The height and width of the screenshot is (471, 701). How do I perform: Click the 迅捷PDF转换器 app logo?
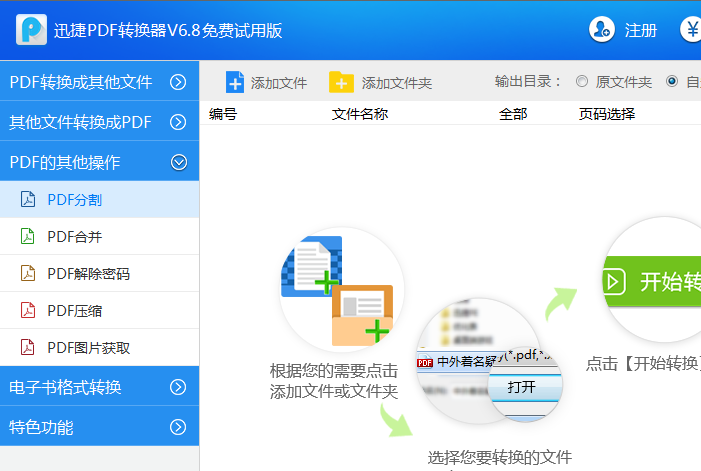(31, 30)
